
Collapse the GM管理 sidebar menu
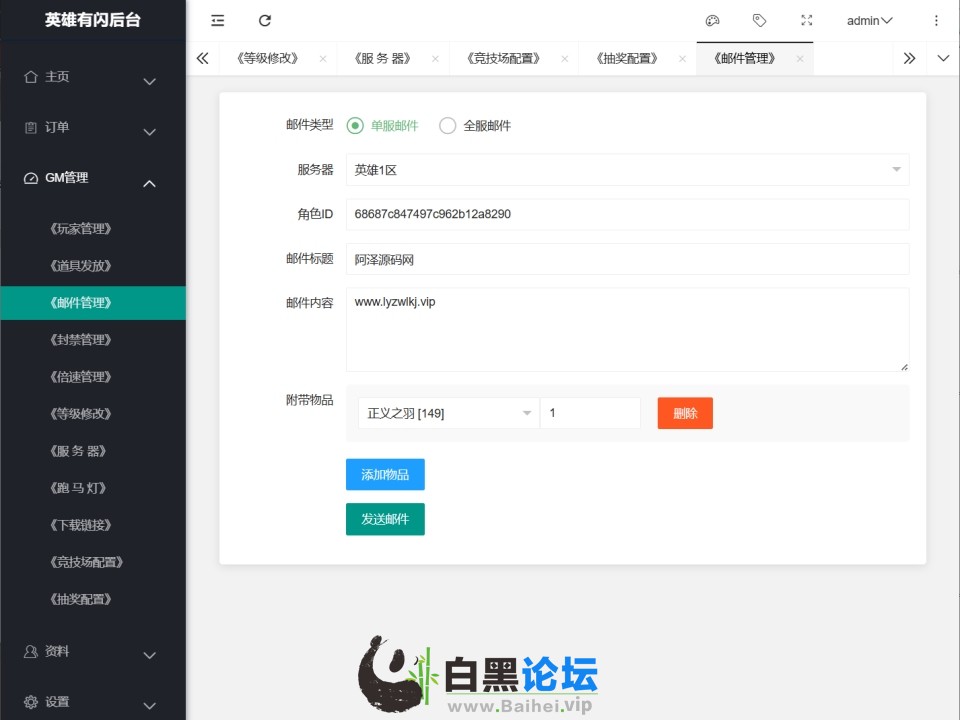(93, 178)
